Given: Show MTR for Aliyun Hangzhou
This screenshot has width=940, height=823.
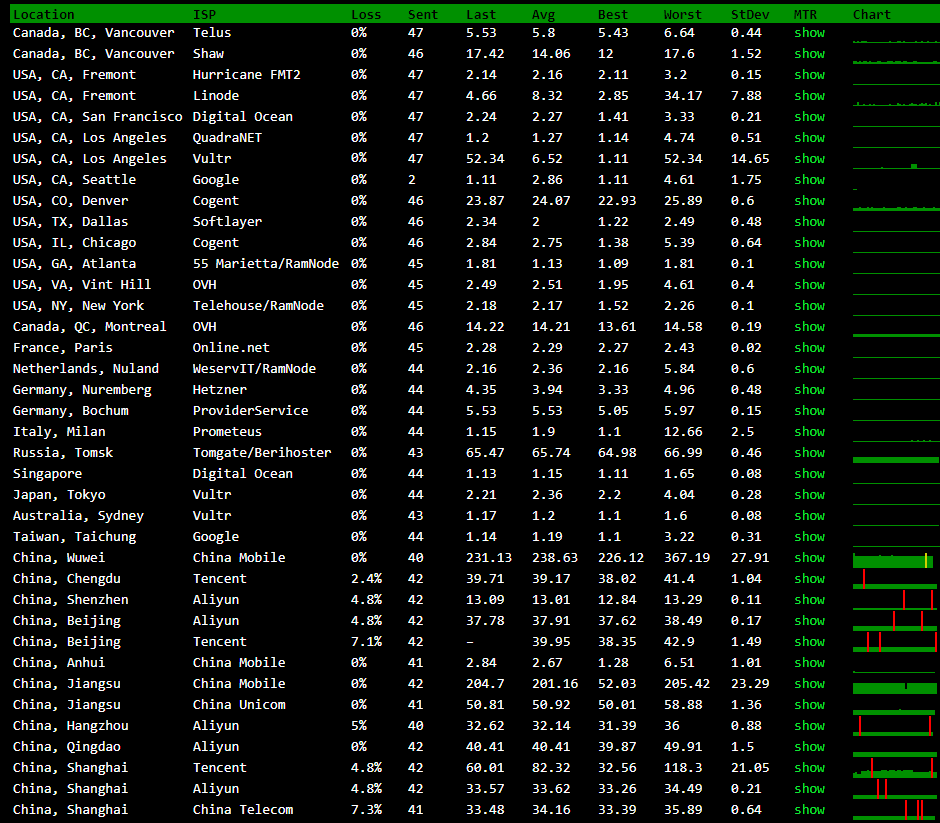Looking at the screenshot, I should tap(809, 725).
